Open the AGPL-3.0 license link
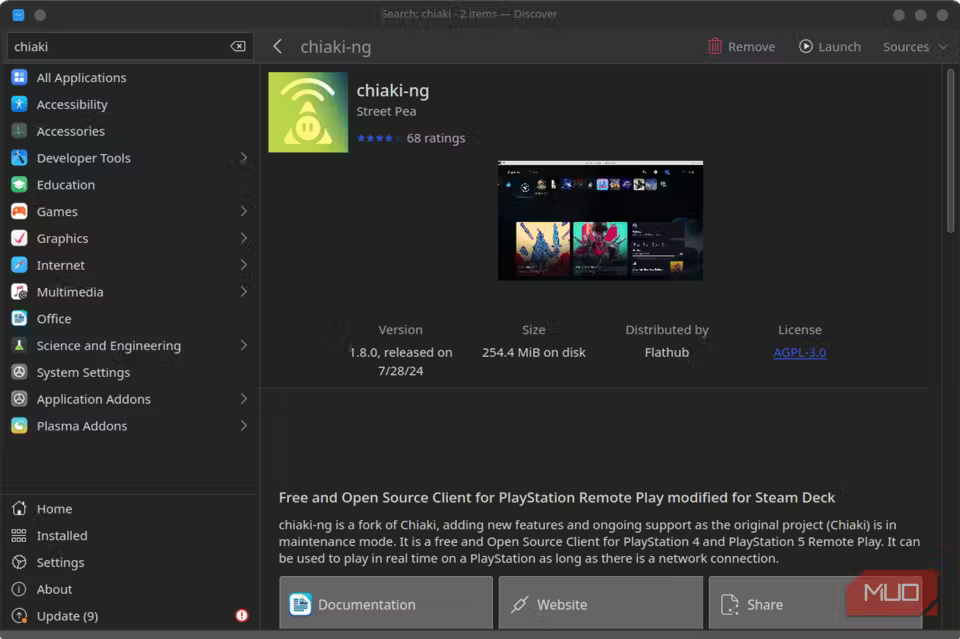This screenshot has height=639, width=960. [x=799, y=352]
